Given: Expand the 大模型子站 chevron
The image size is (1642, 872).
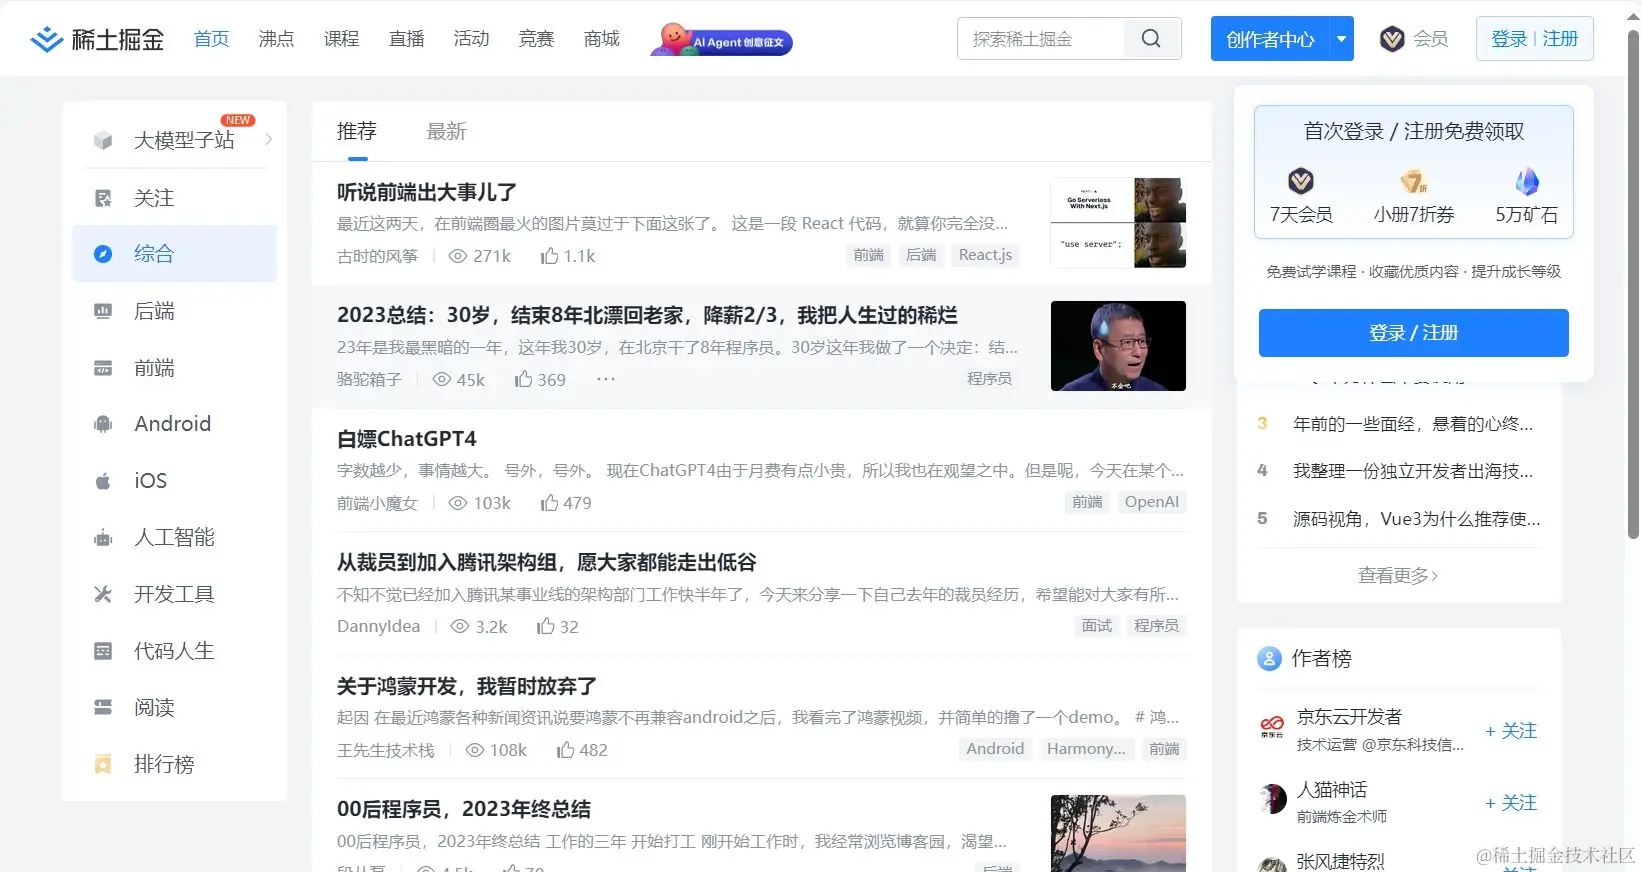Looking at the screenshot, I should [x=268, y=139].
